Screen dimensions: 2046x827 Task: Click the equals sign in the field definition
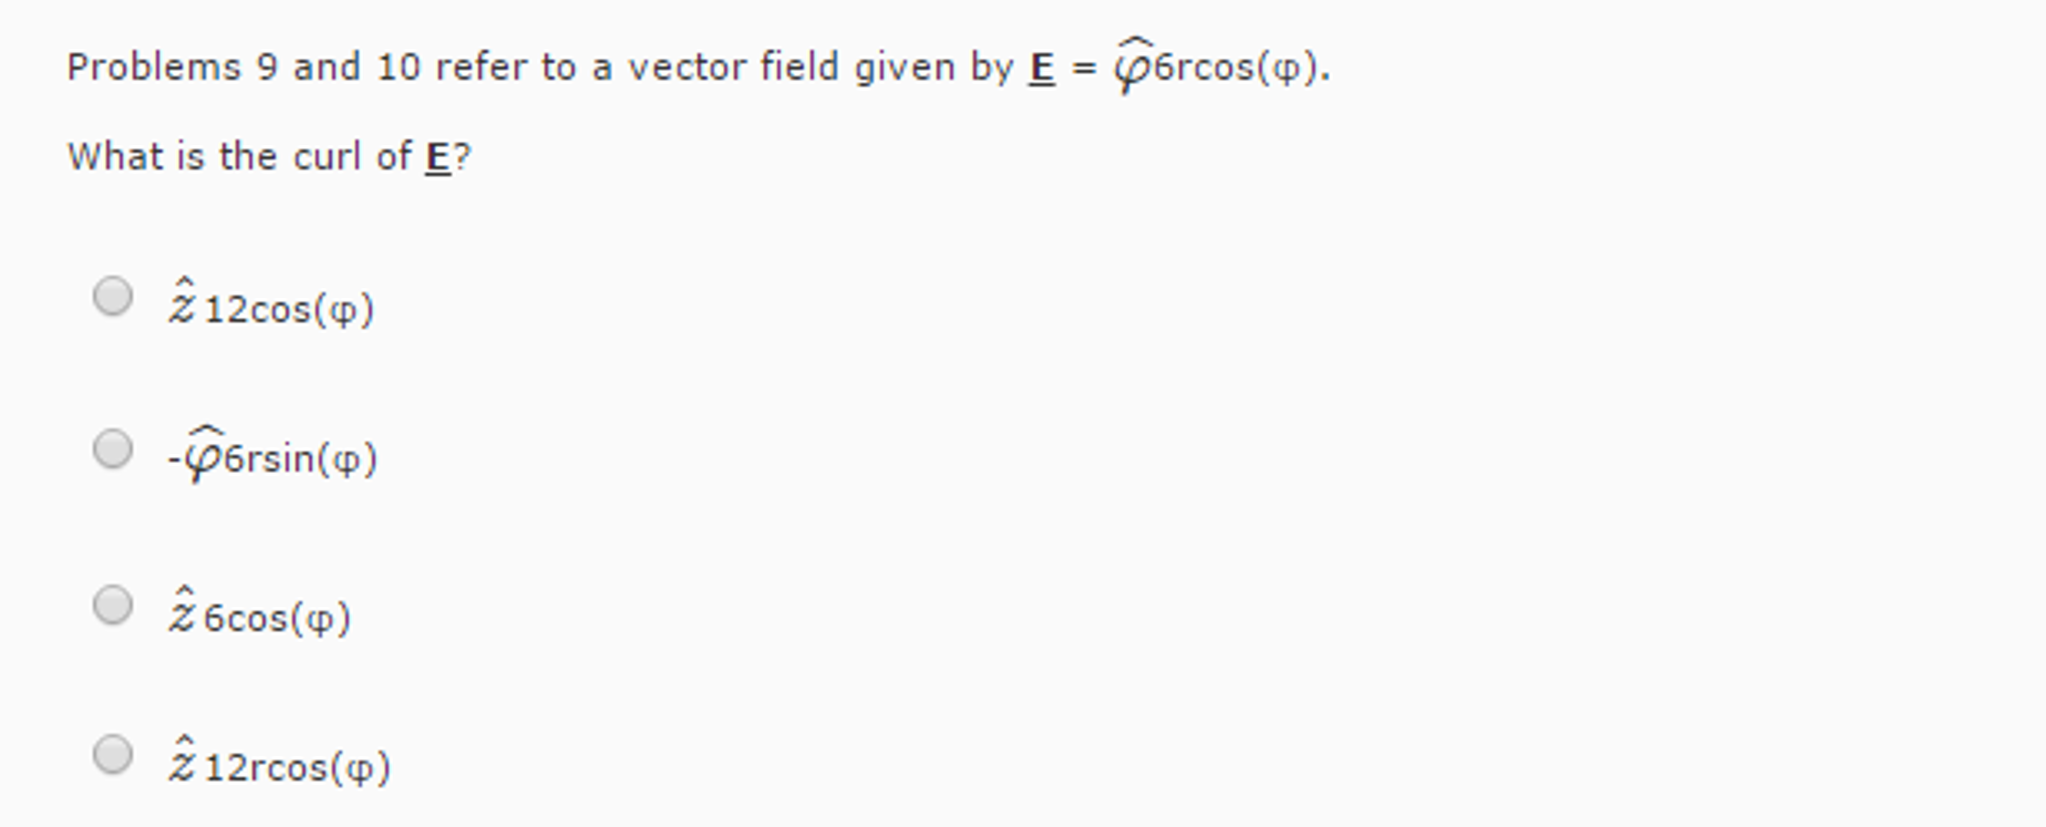(1084, 69)
